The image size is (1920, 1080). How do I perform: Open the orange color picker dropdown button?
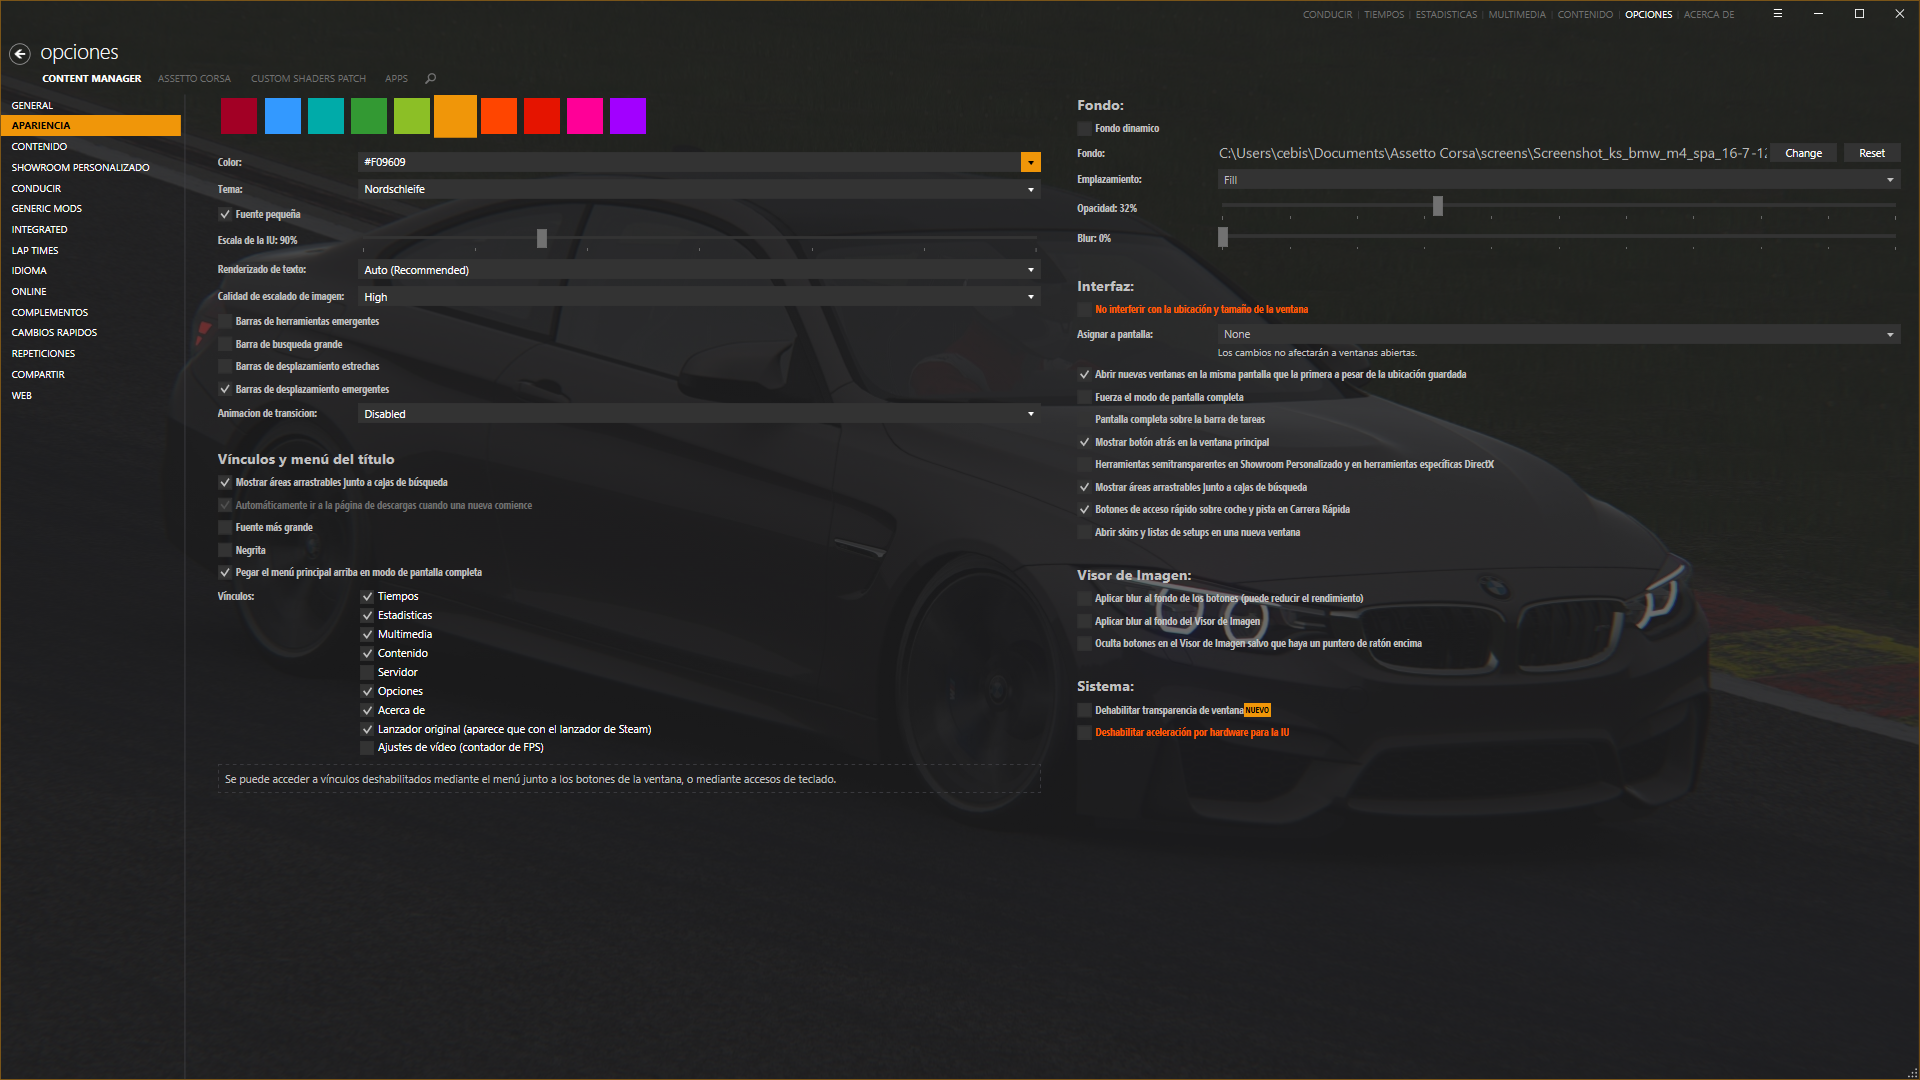pos(1030,162)
